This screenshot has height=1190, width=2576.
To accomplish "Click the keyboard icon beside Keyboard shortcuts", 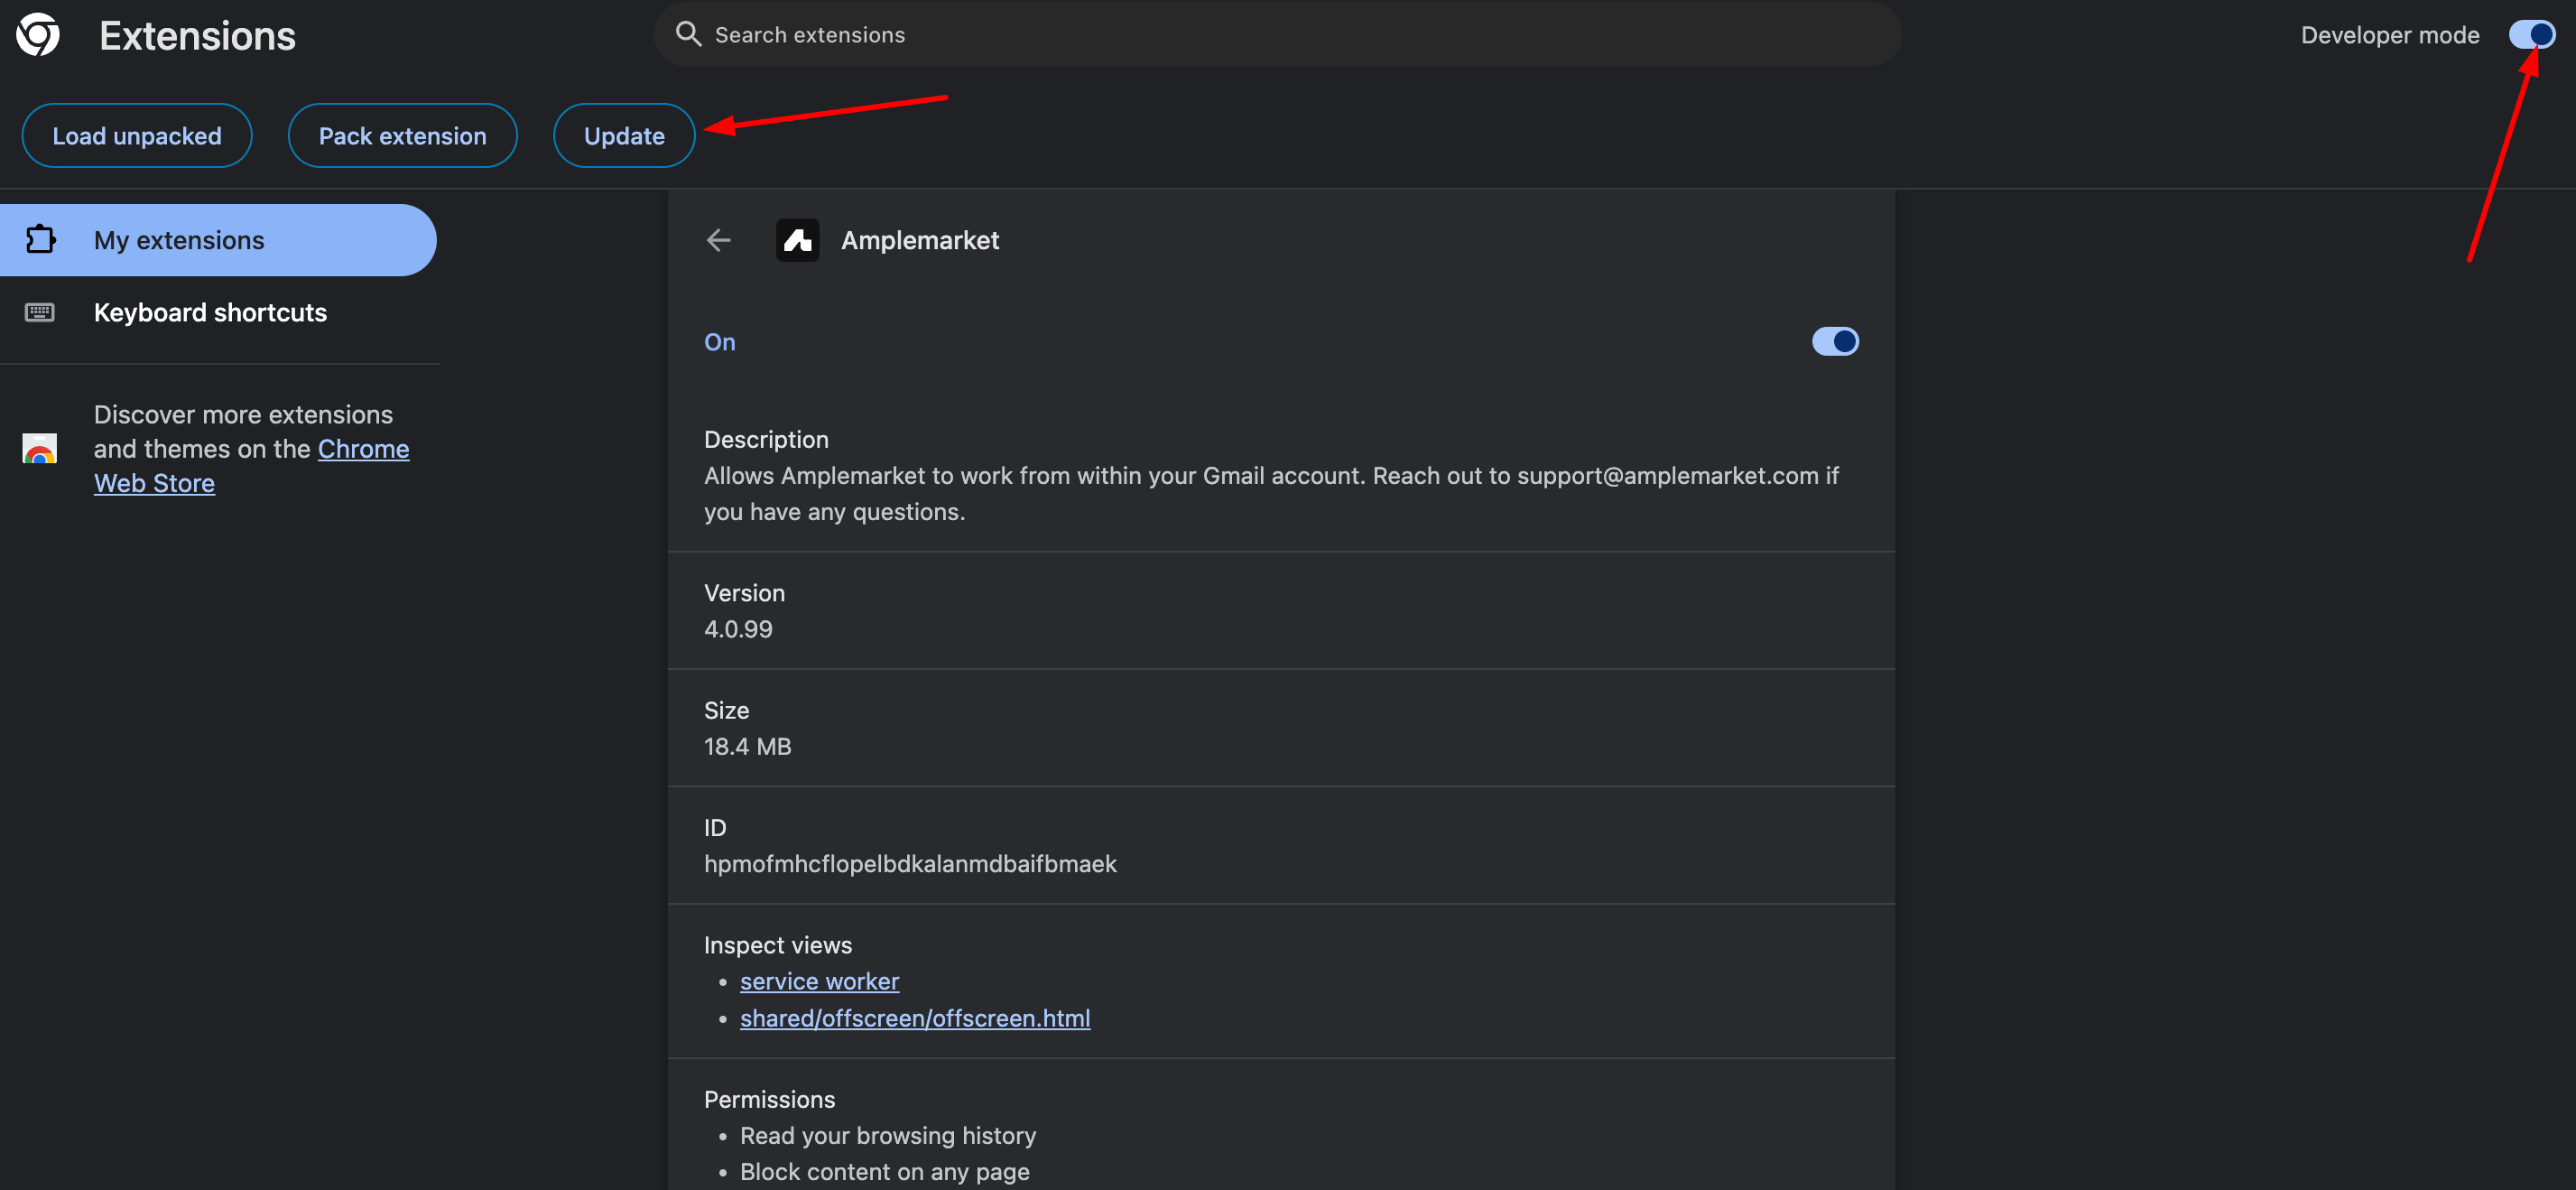I will pos(40,313).
